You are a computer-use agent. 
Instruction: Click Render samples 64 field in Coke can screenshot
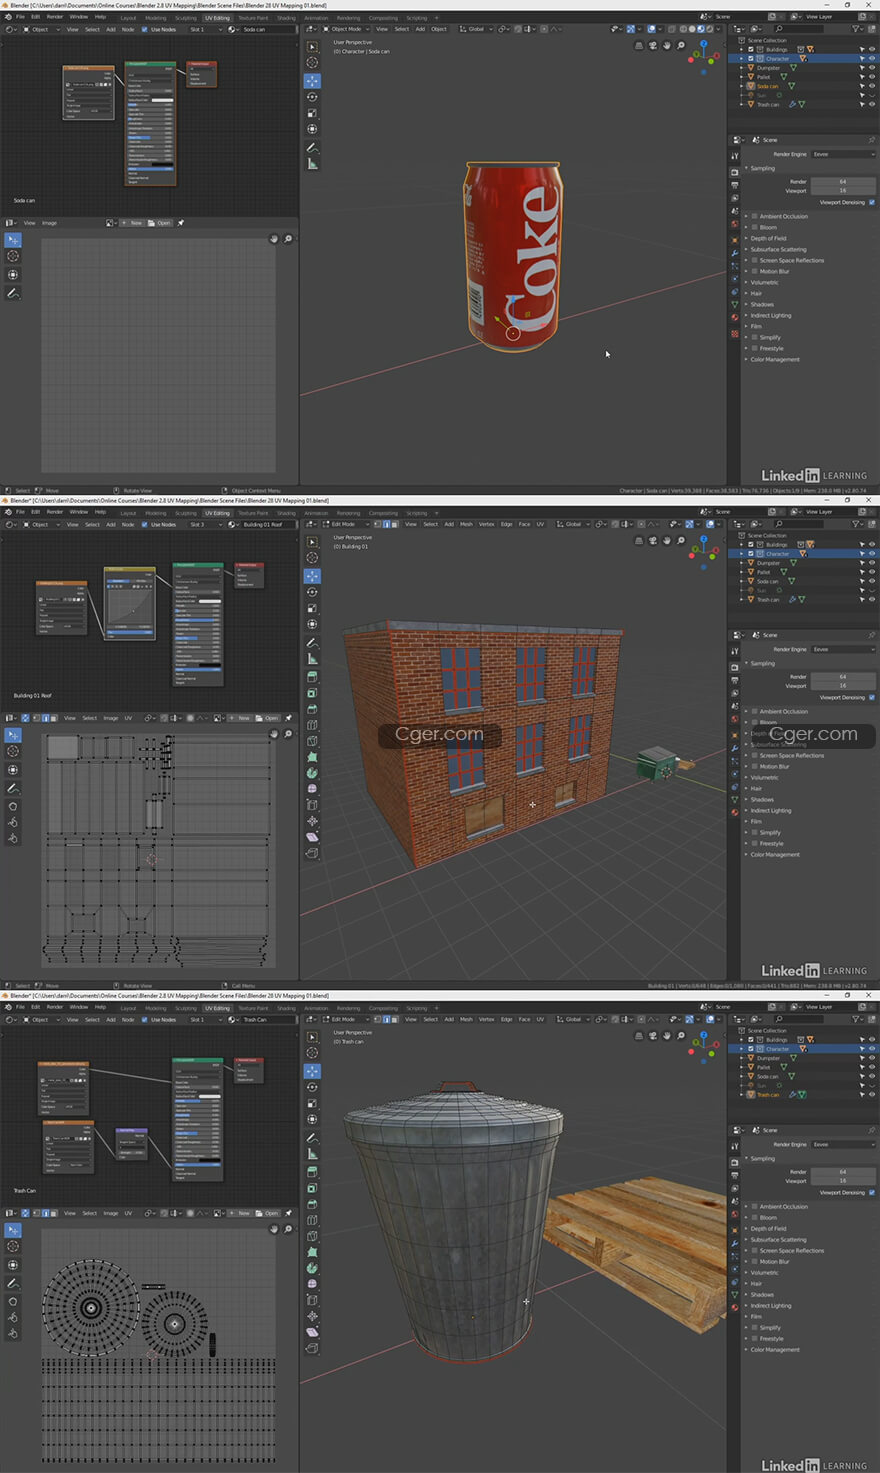(x=843, y=182)
